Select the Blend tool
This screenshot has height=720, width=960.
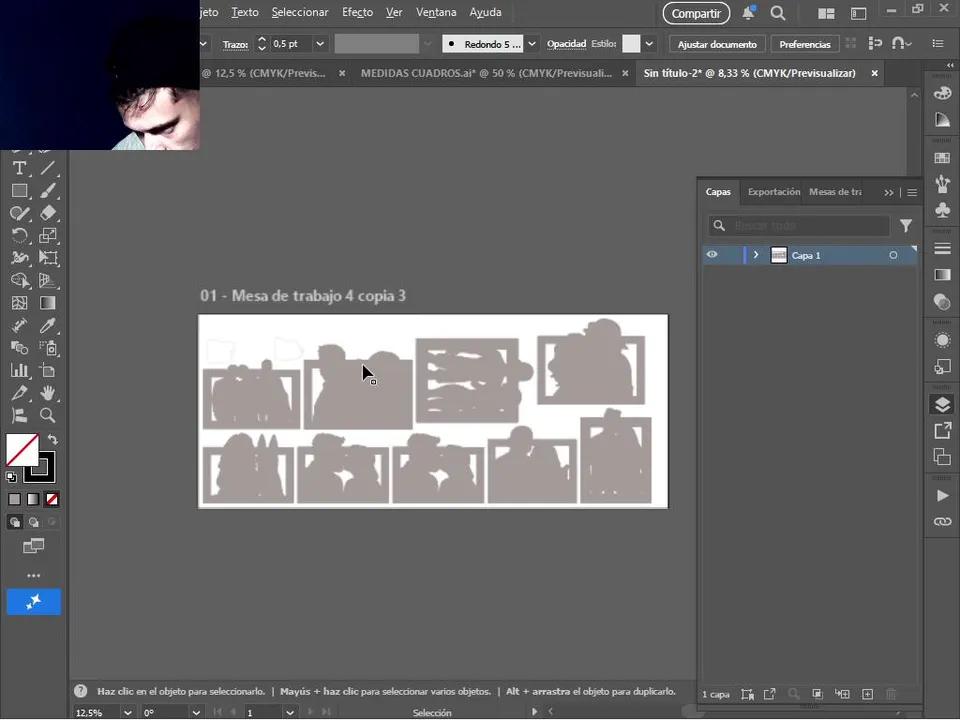click(19, 348)
